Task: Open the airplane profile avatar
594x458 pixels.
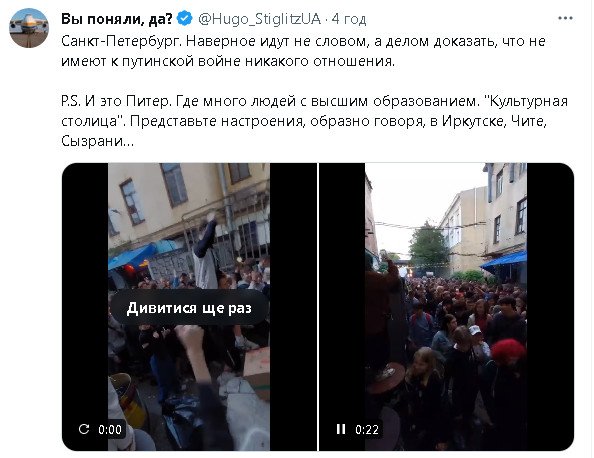Action: (29, 28)
